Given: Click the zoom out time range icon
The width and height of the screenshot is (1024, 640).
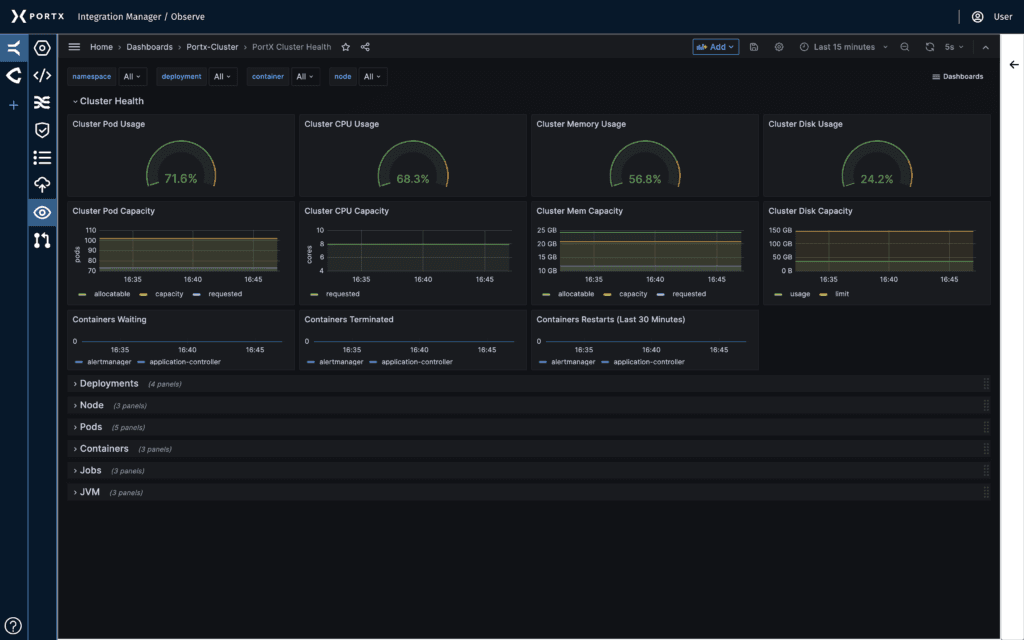Looking at the screenshot, I should pos(905,47).
